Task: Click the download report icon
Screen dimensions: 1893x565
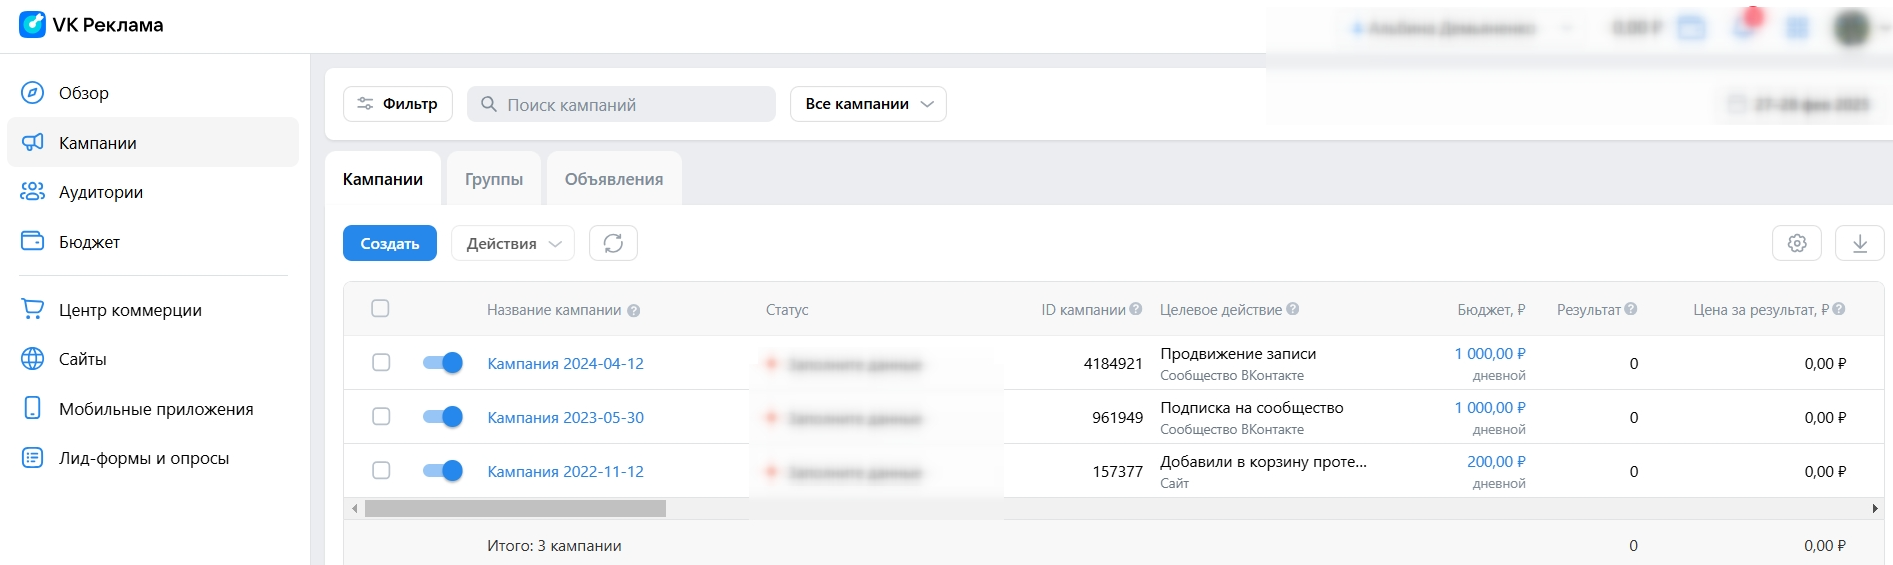Action: click(1859, 243)
